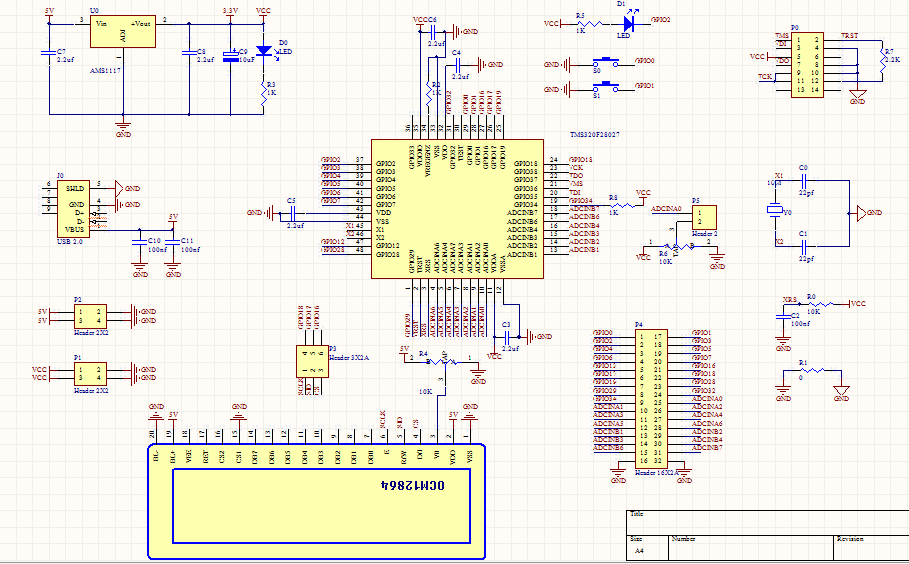Viewport: 909px width, 564px height.
Task: Click the "A4" size value
Action: (639, 551)
